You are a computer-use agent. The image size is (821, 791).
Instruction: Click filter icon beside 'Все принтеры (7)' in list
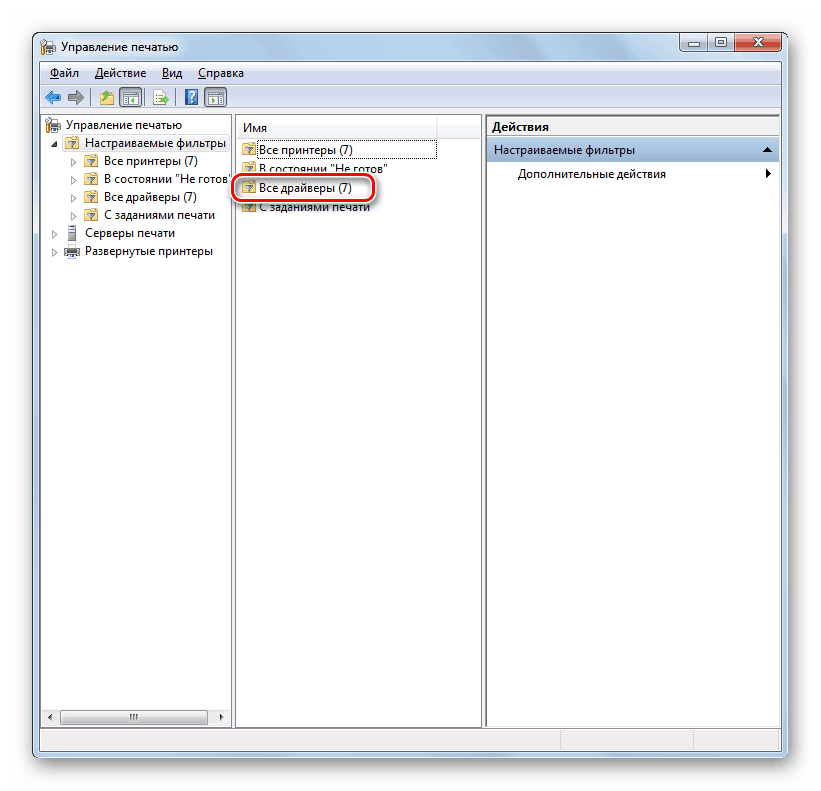point(249,150)
